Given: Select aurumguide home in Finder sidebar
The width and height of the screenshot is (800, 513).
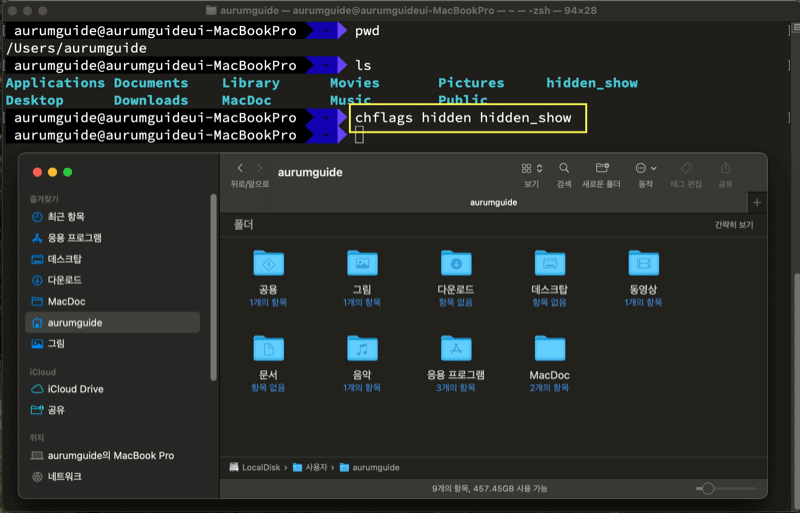Looking at the screenshot, I should click(x=112, y=323).
